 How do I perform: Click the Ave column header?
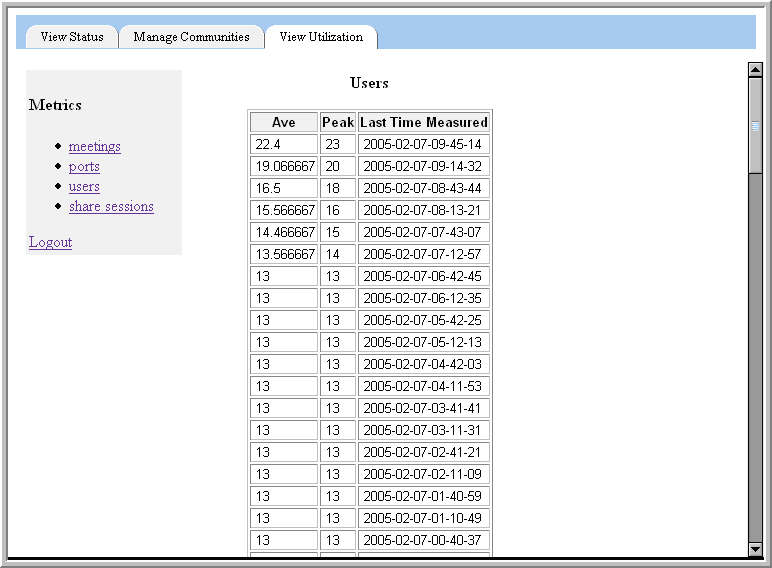[284, 122]
